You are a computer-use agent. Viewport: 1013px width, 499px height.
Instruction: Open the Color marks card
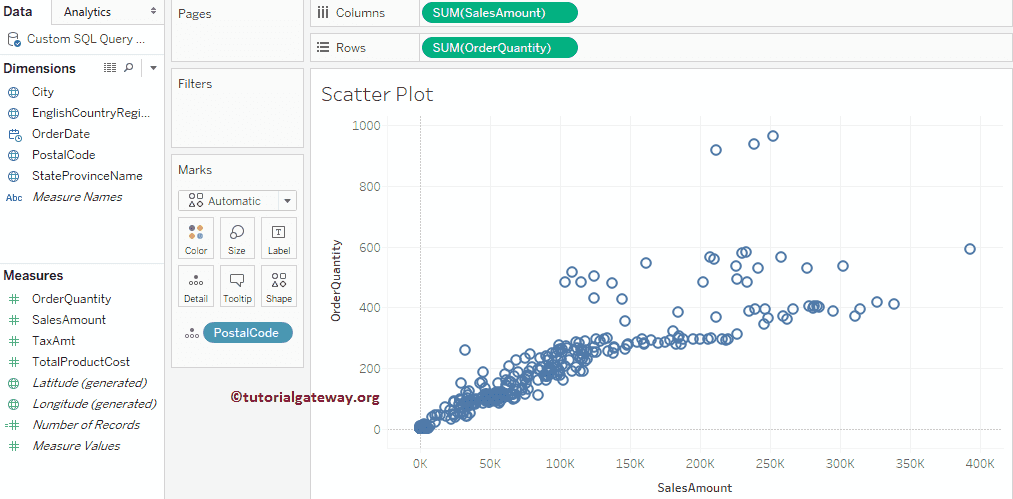point(196,238)
